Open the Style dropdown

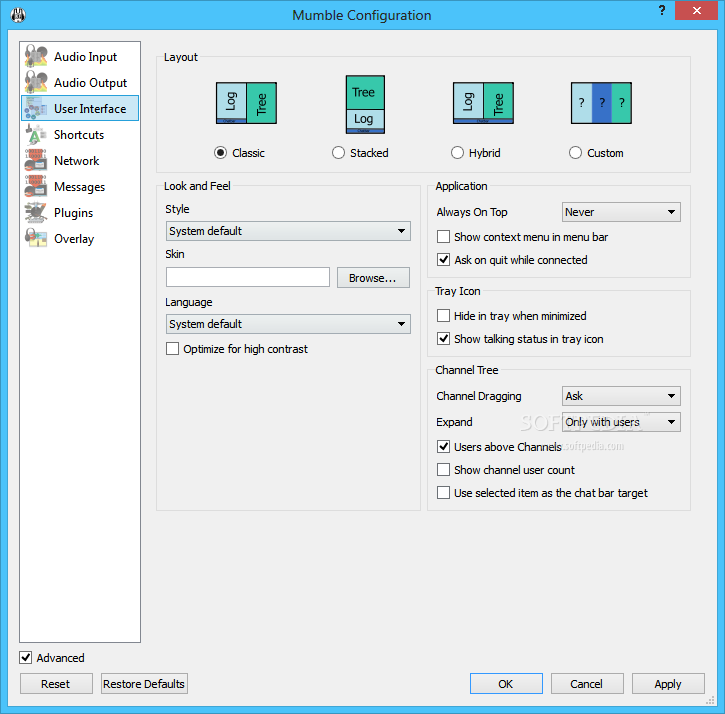(288, 231)
